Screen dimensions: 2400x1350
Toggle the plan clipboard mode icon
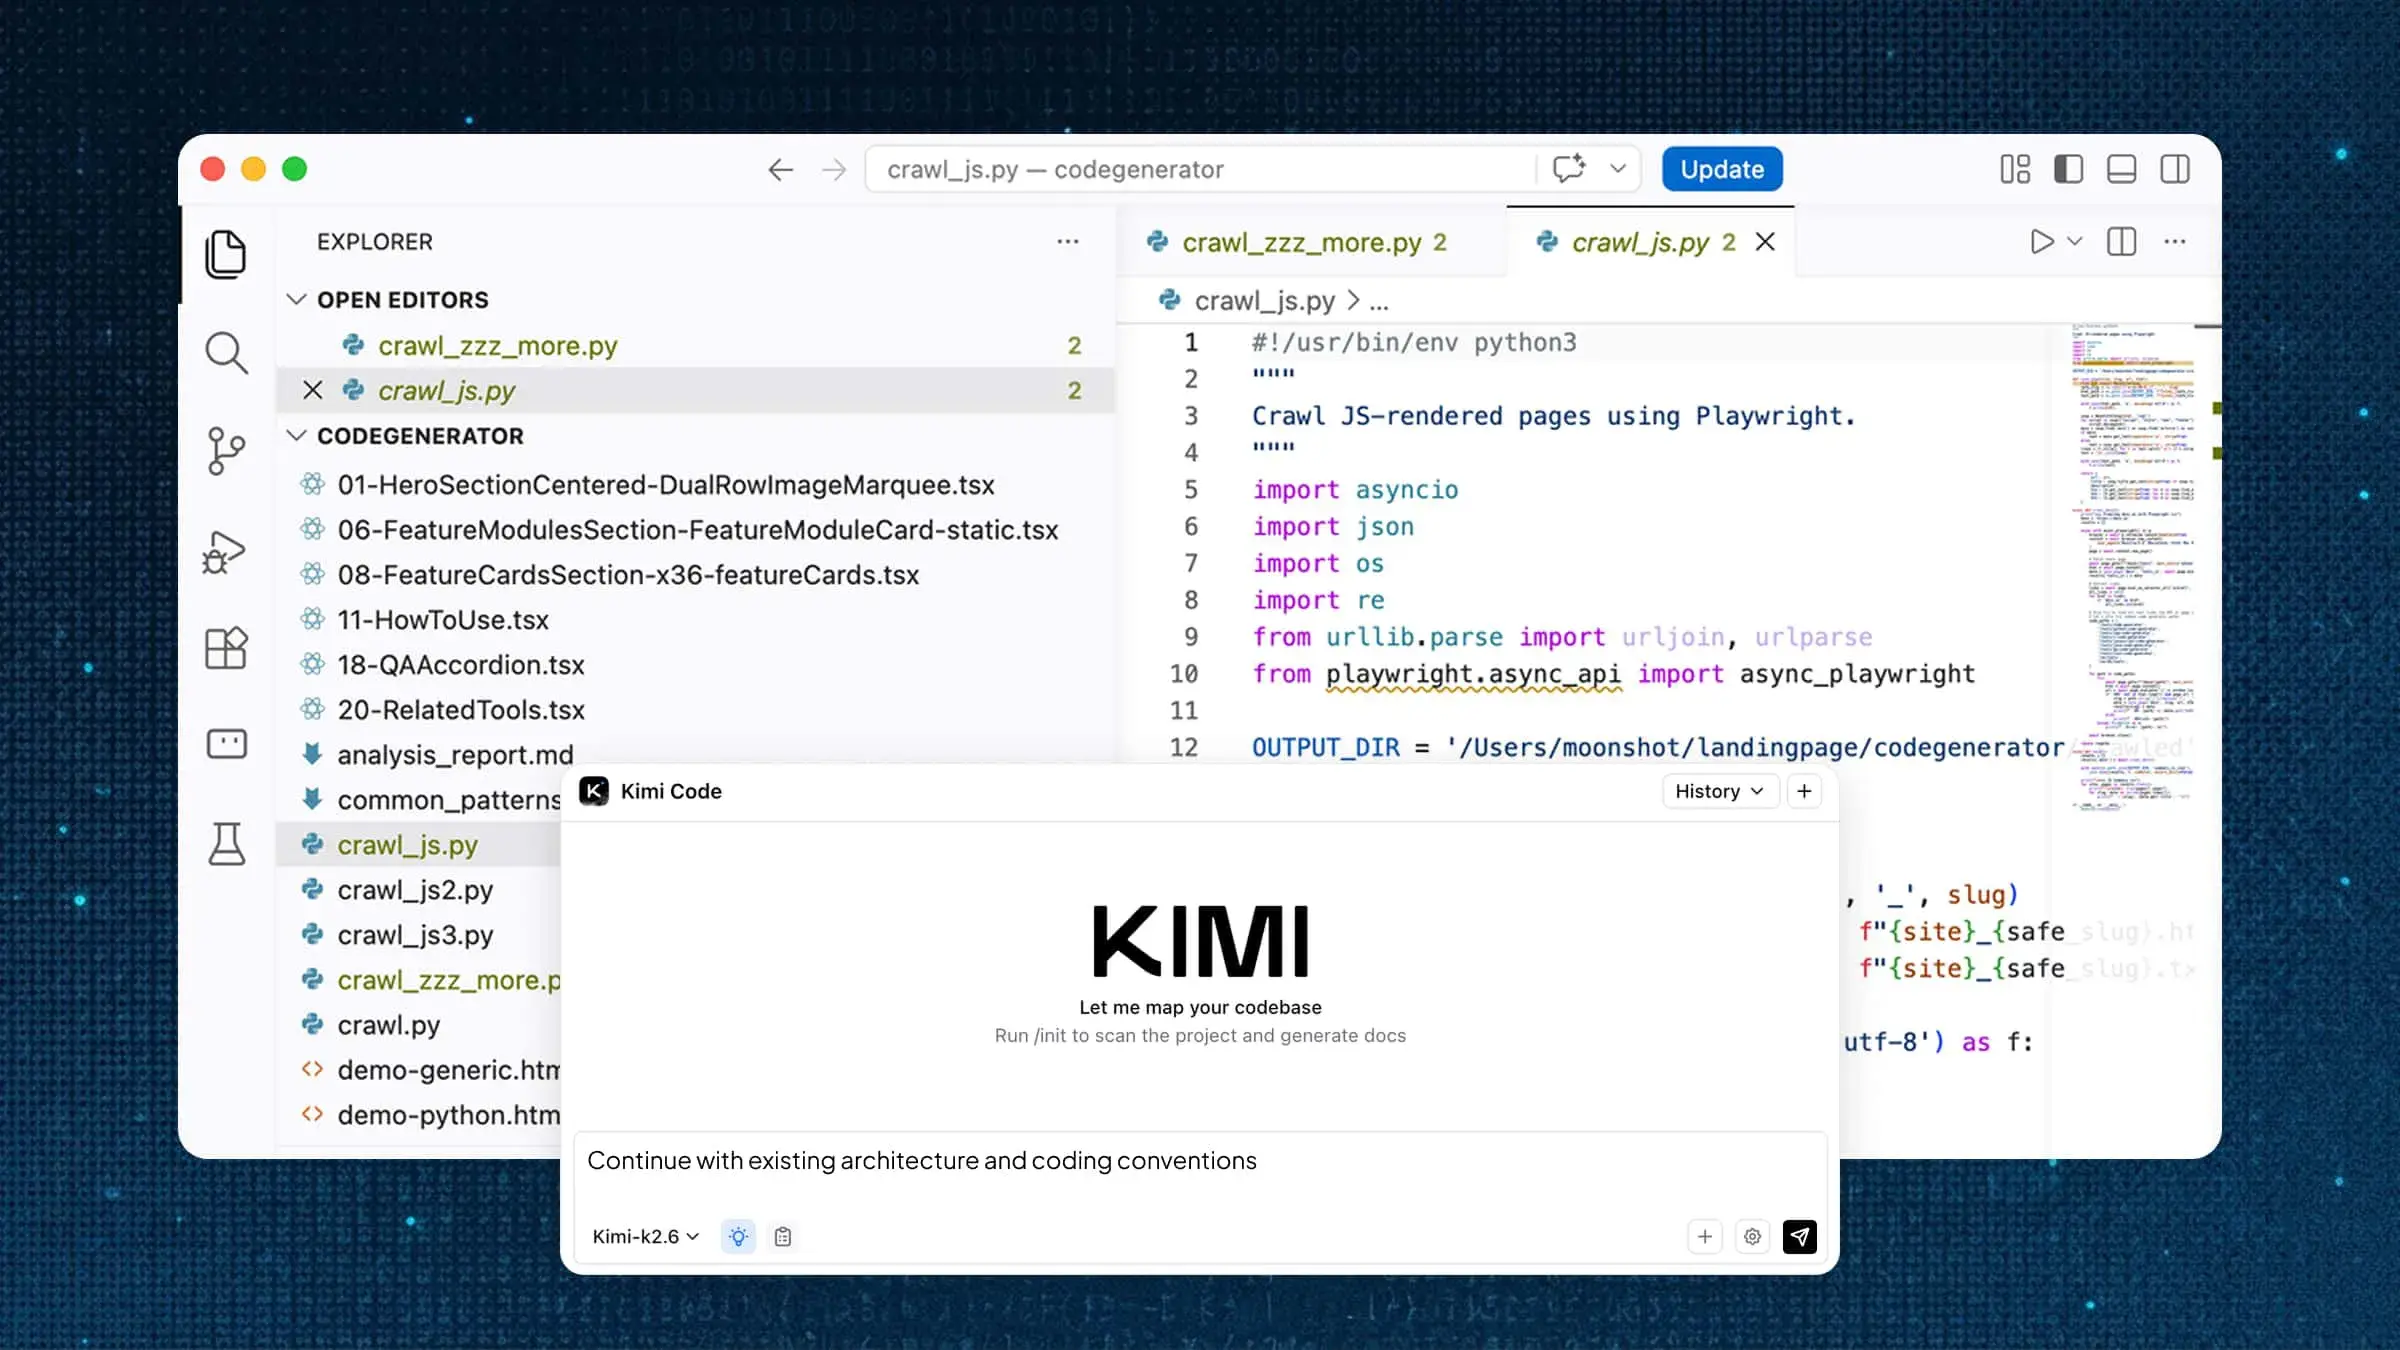pos(783,1237)
